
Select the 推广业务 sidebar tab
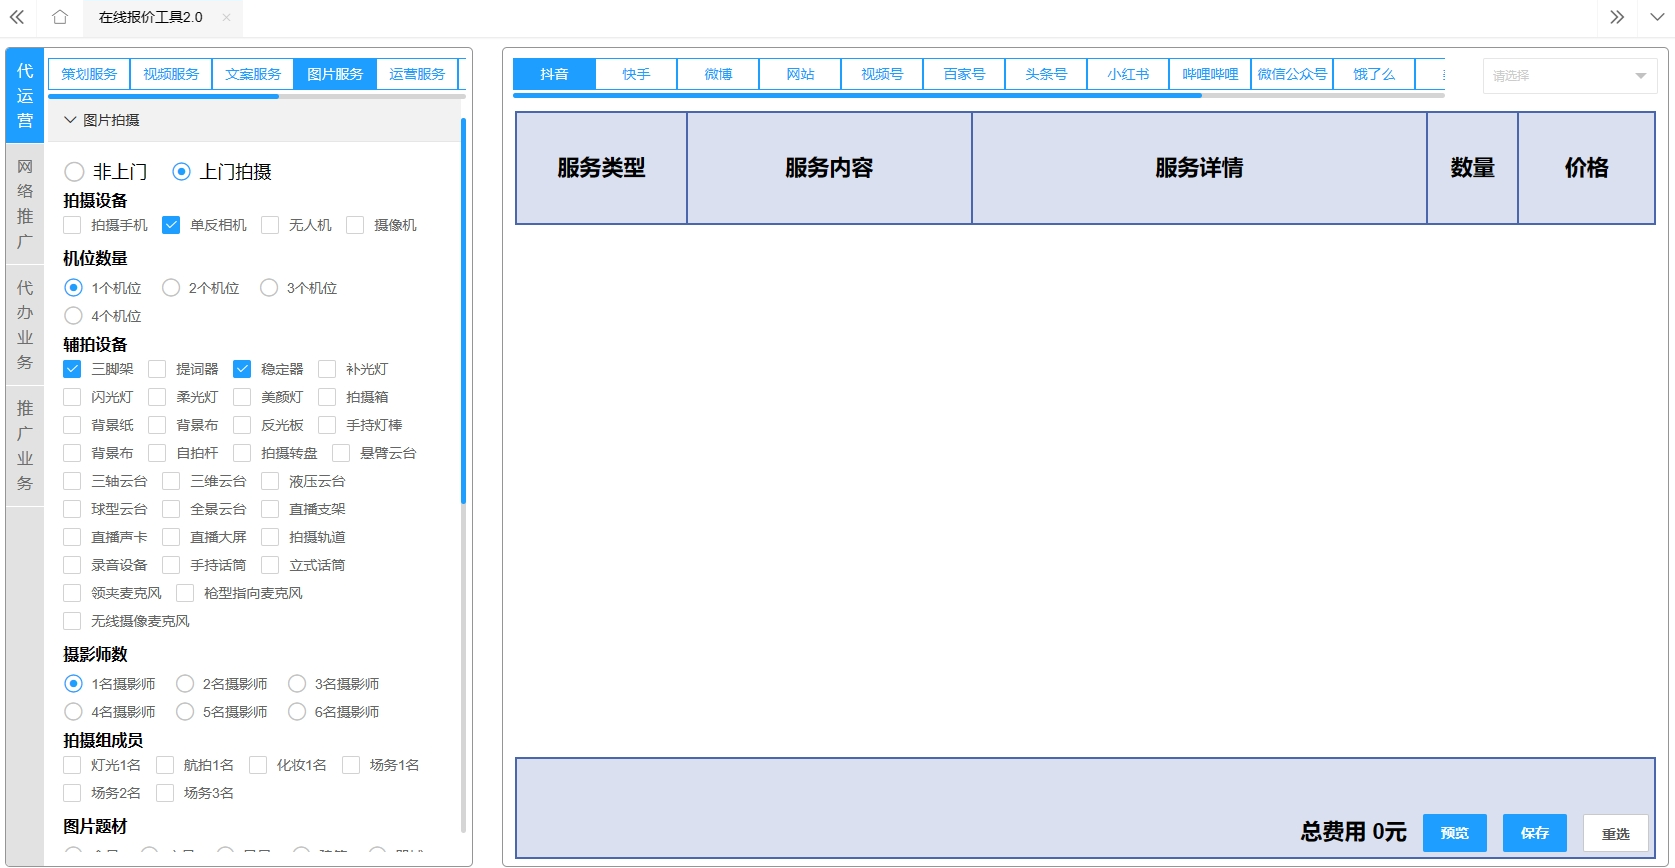click(x=25, y=446)
